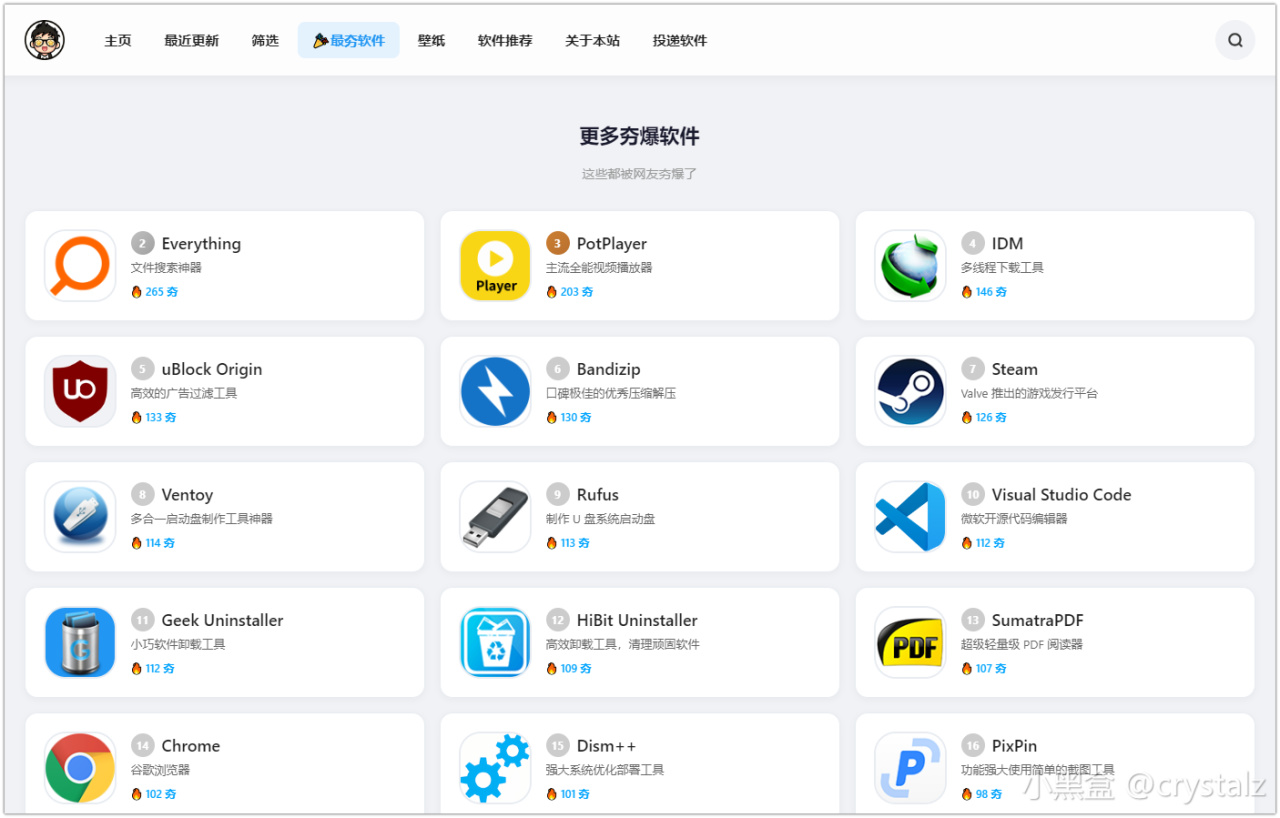Click the Steam logo icon

[x=910, y=391]
